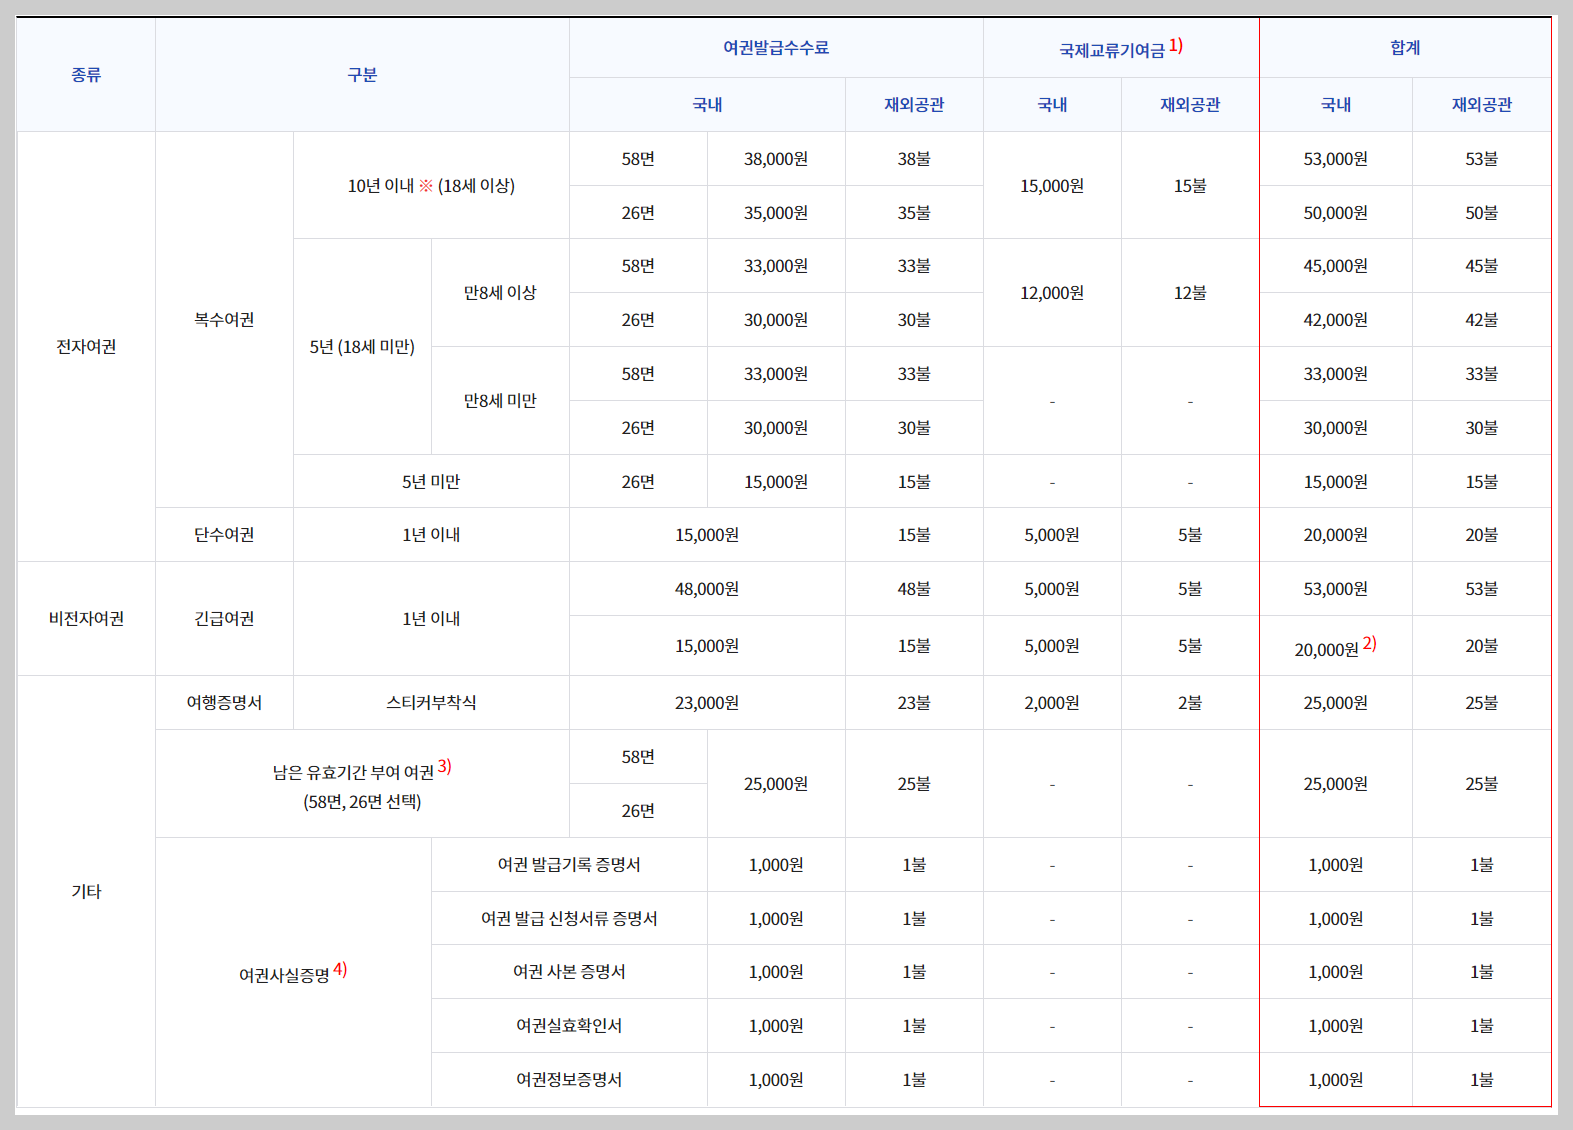Select the 35,000원 fee cell
The height and width of the screenshot is (1130, 1573).
[776, 213]
